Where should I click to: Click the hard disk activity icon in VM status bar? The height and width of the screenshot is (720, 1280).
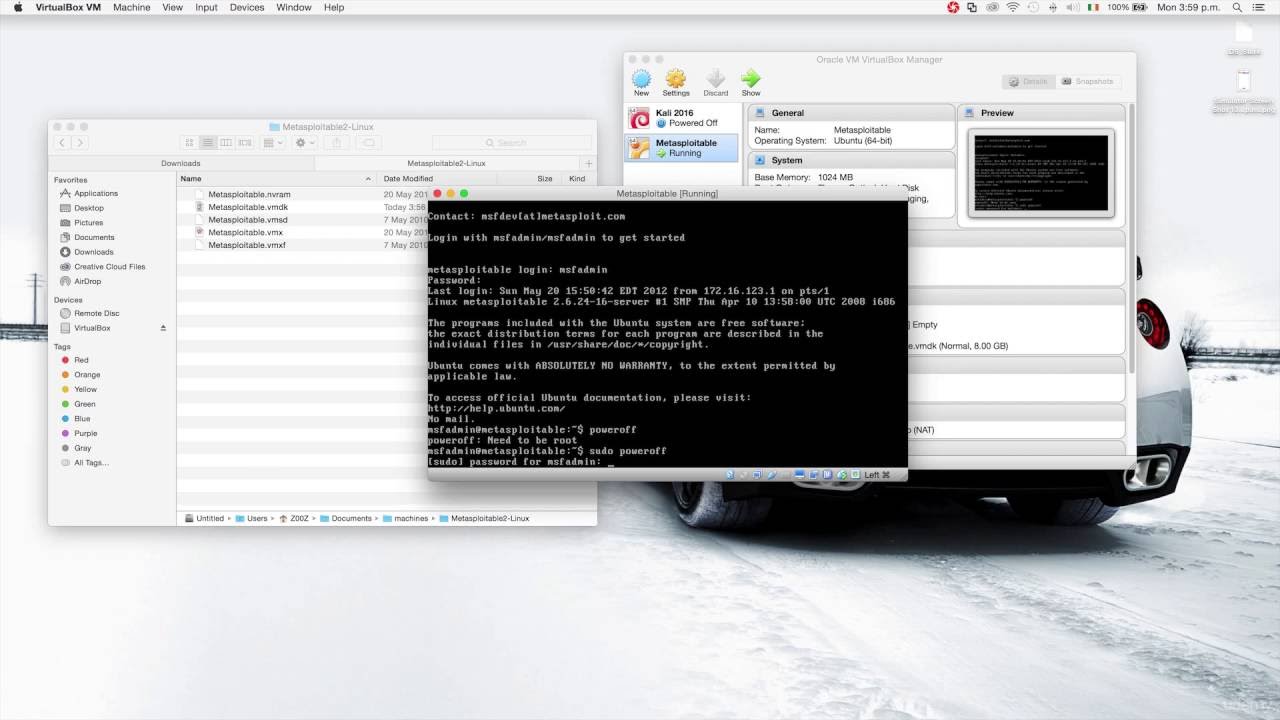730,475
